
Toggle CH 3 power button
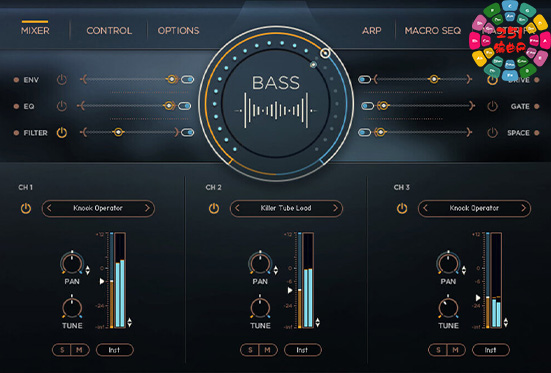coord(402,208)
